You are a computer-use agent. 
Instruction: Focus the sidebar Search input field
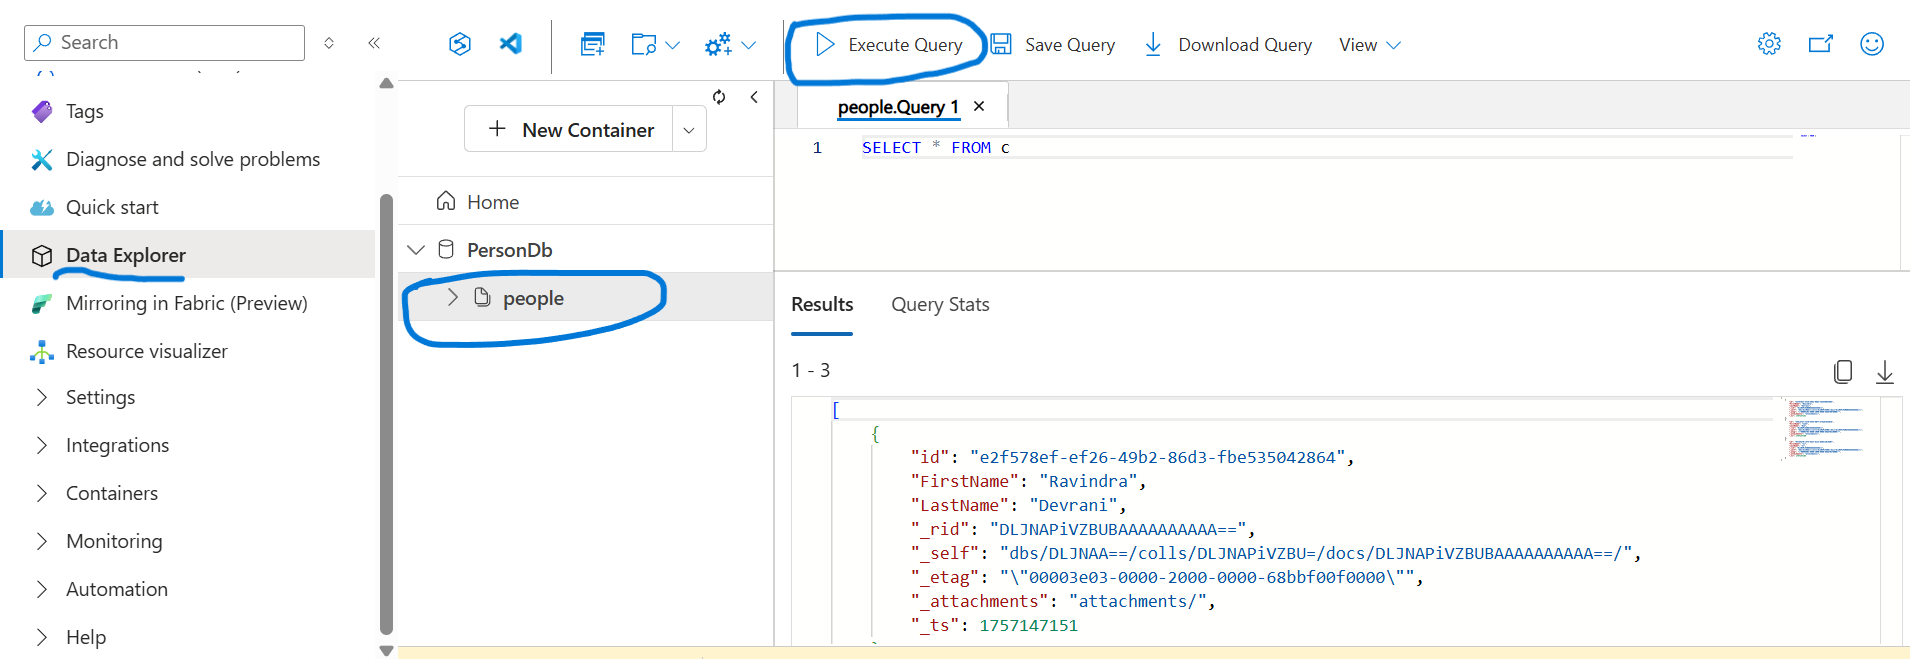[165, 43]
